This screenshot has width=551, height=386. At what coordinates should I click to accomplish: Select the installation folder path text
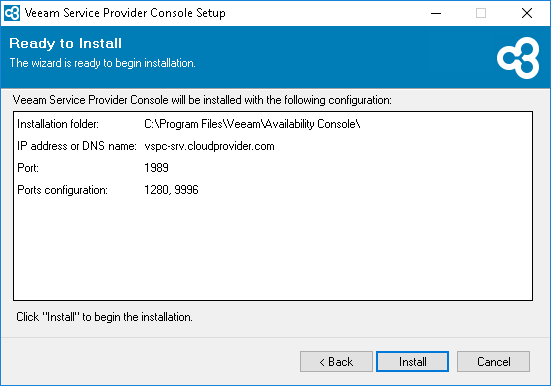[x=252, y=124]
